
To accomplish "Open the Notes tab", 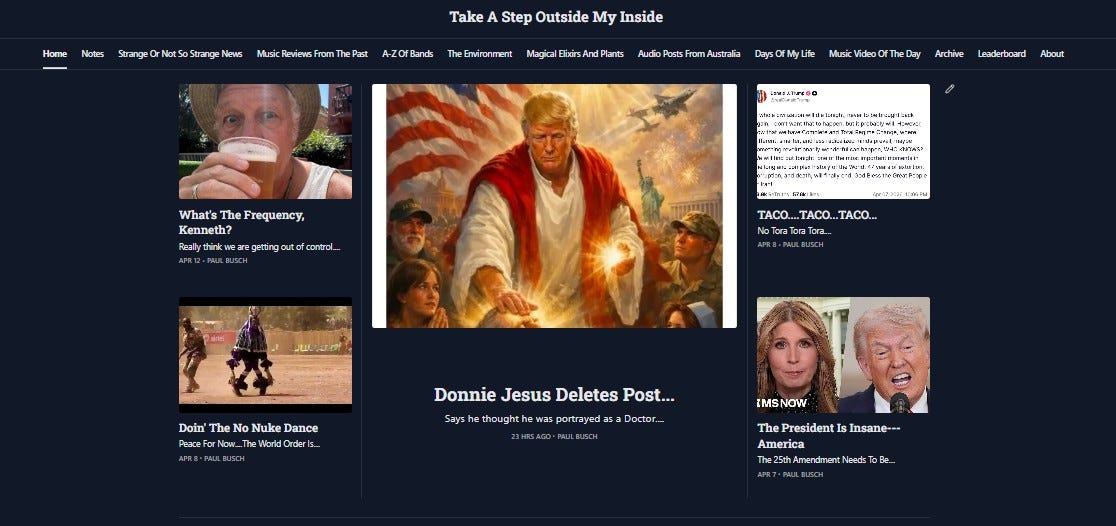I will pyautogui.click(x=93, y=53).
